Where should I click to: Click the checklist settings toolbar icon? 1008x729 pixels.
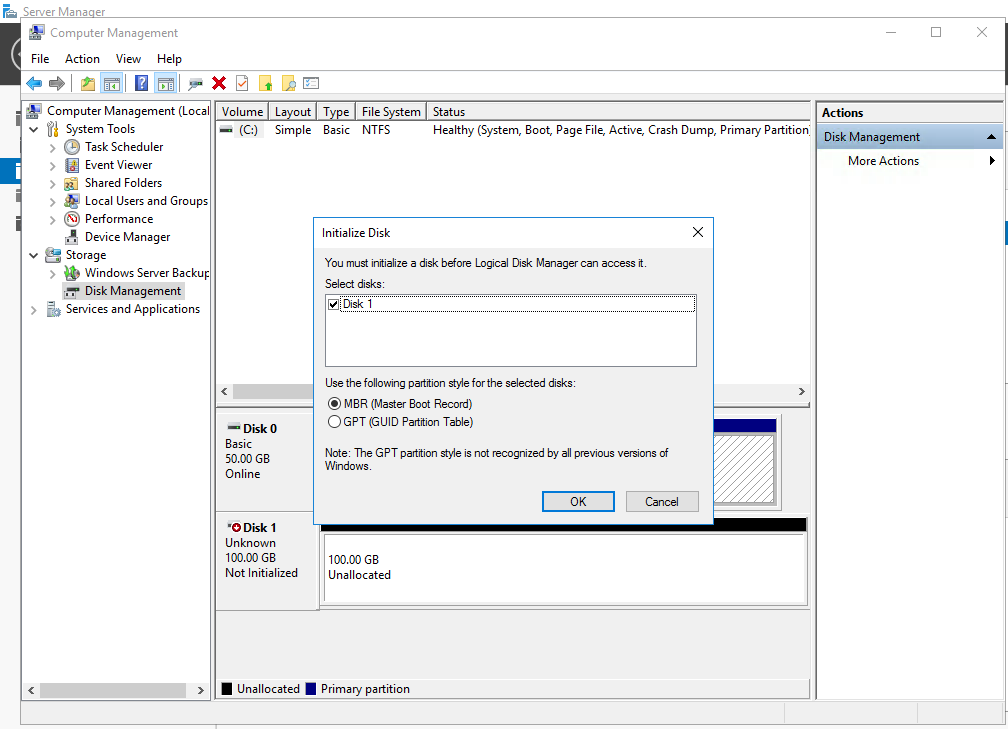[311, 83]
